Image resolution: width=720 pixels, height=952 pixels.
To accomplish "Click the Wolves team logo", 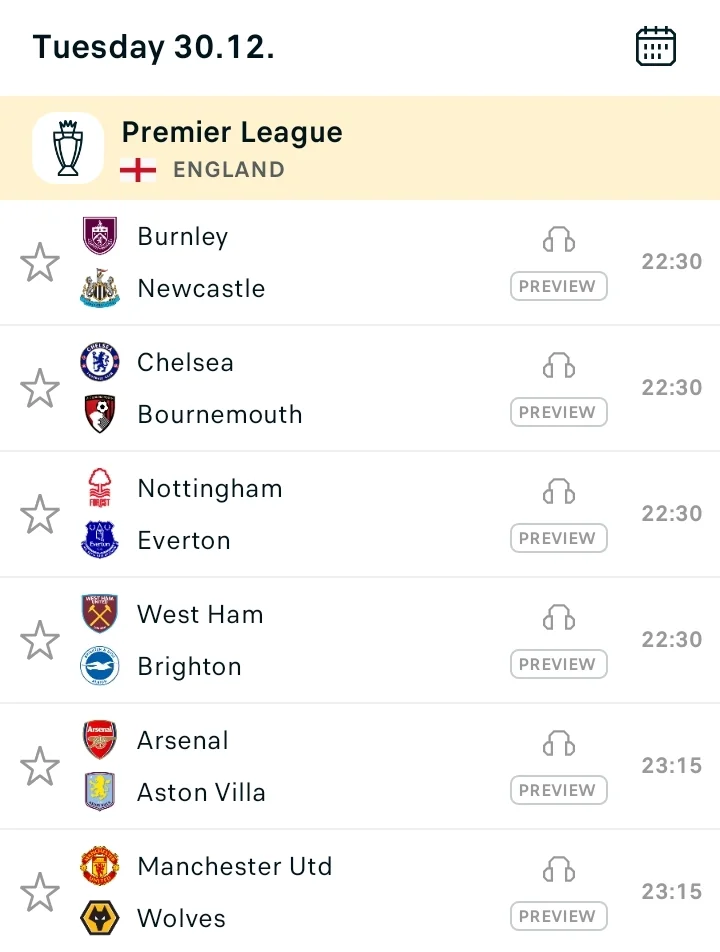I will 100,918.
